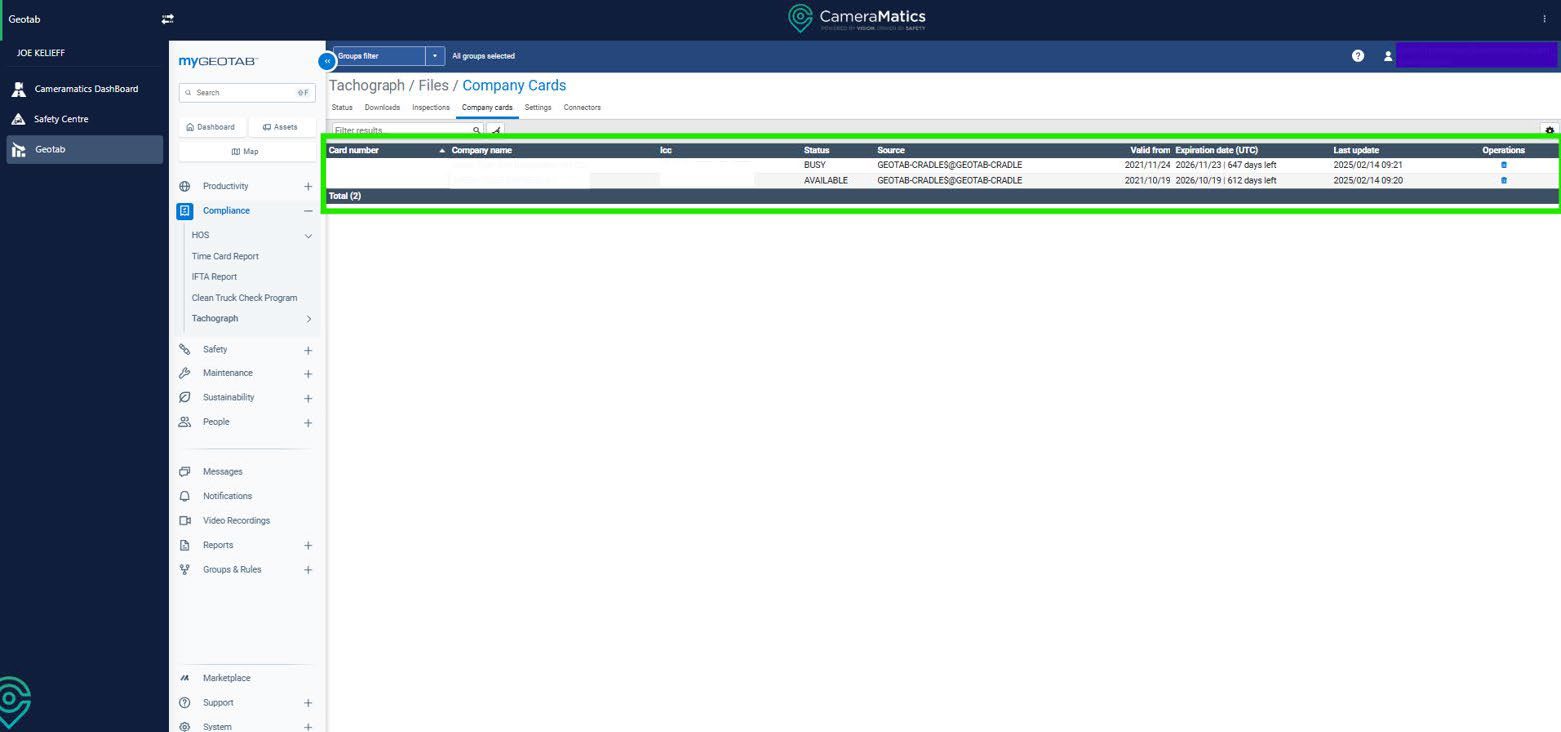
Task: Open the Groups filter dropdown arrow
Action: pyautogui.click(x=435, y=56)
